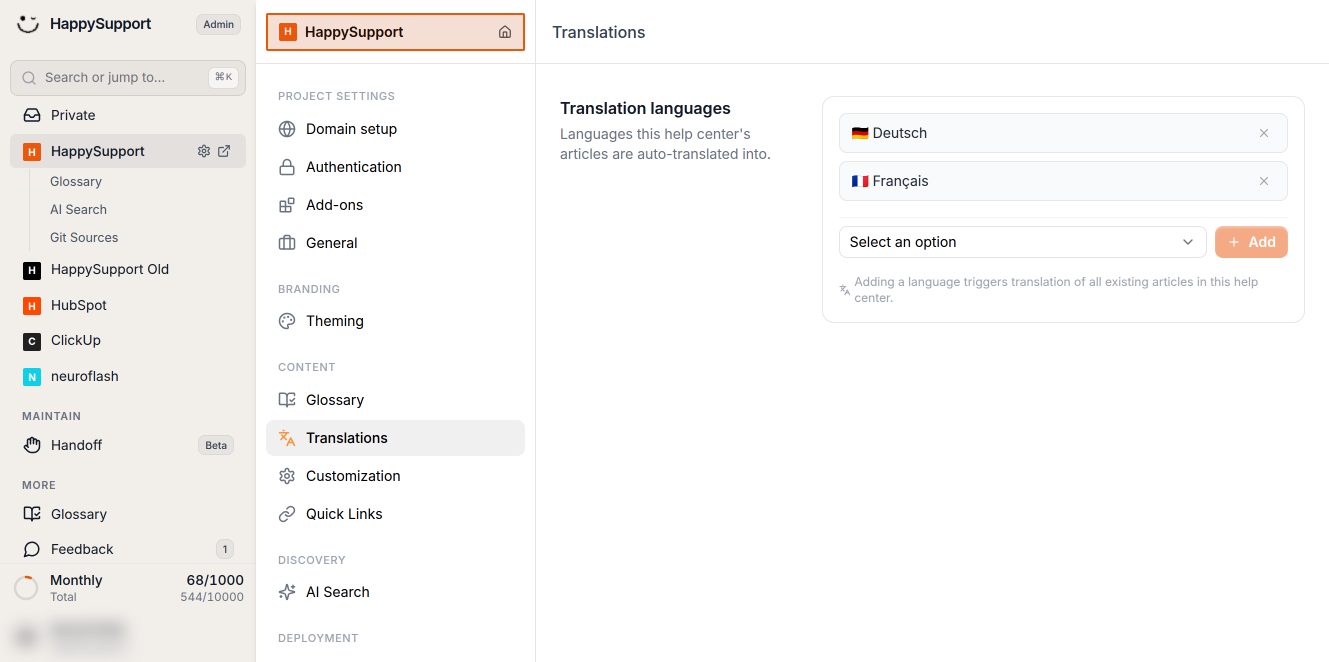Open HappySupport help center external link icon
Image resolution: width=1329 pixels, height=662 pixels.
224,151
